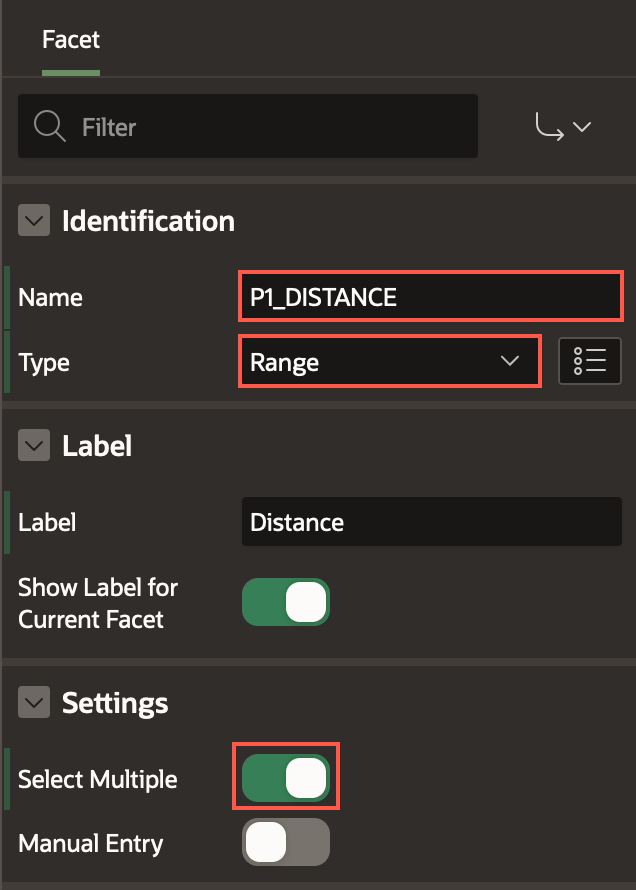Turn off the Select Multiple switch
The image size is (636, 890).
[x=286, y=779]
